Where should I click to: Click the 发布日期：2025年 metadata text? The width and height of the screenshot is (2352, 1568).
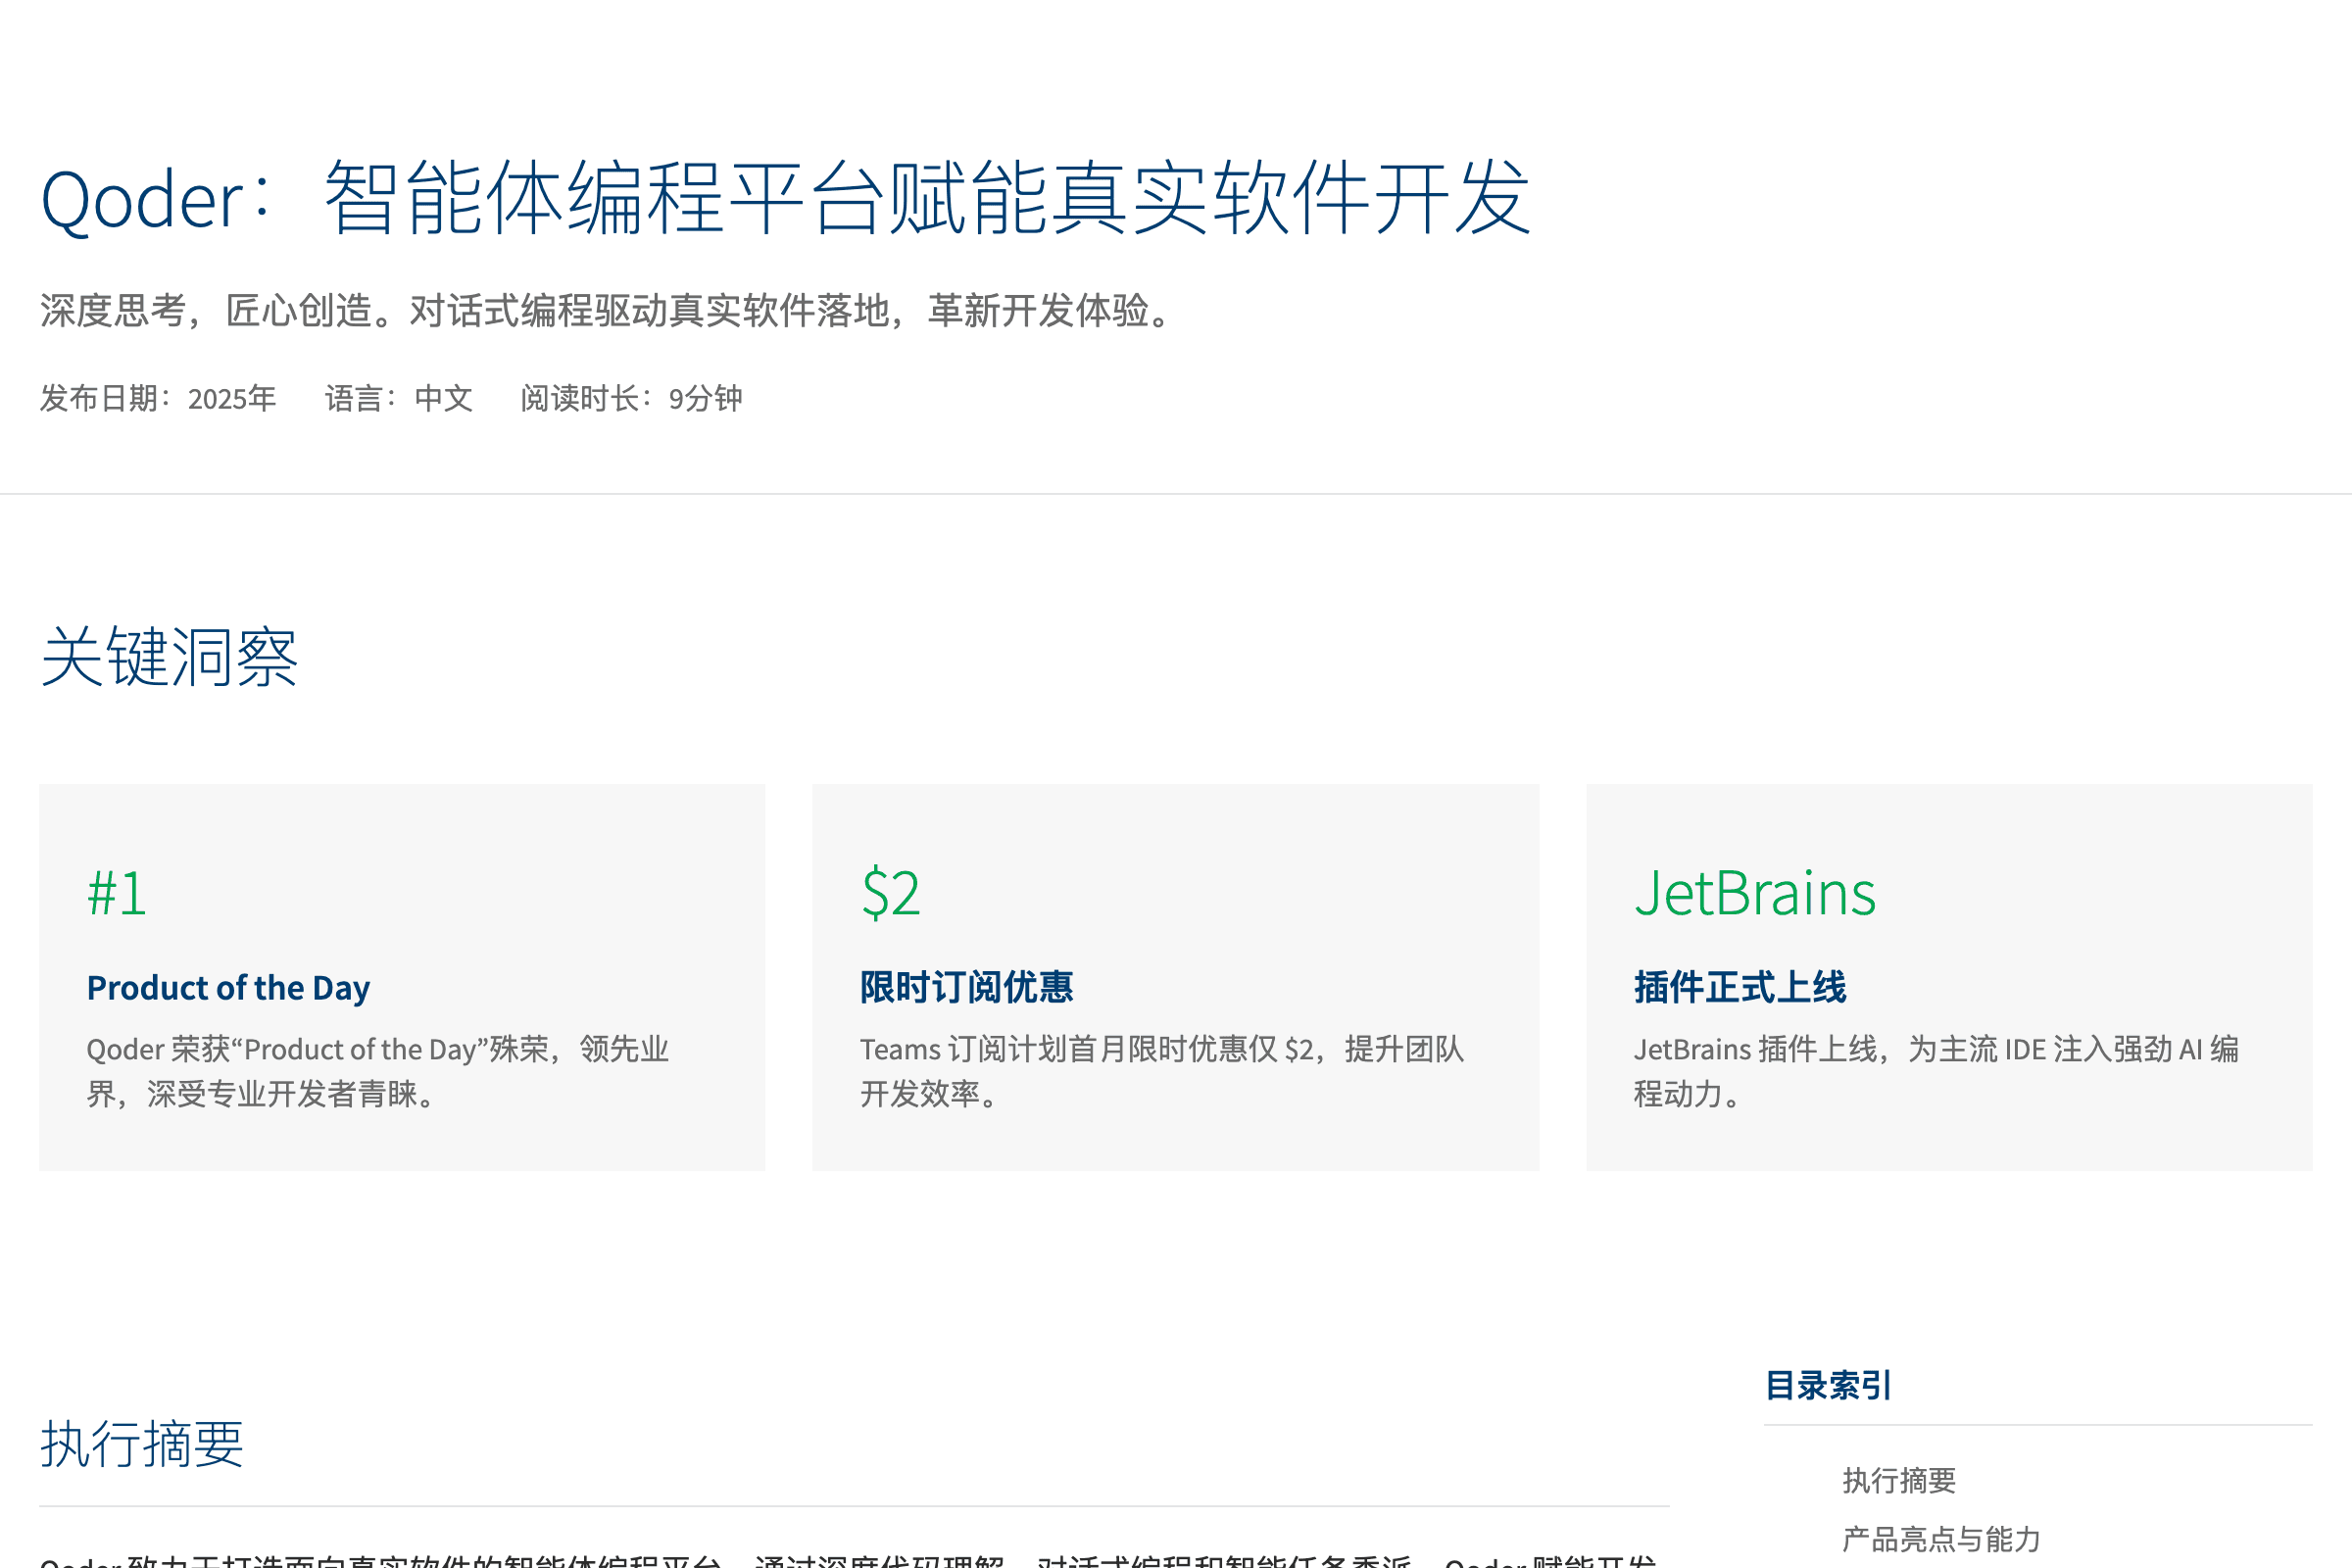coord(158,398)
